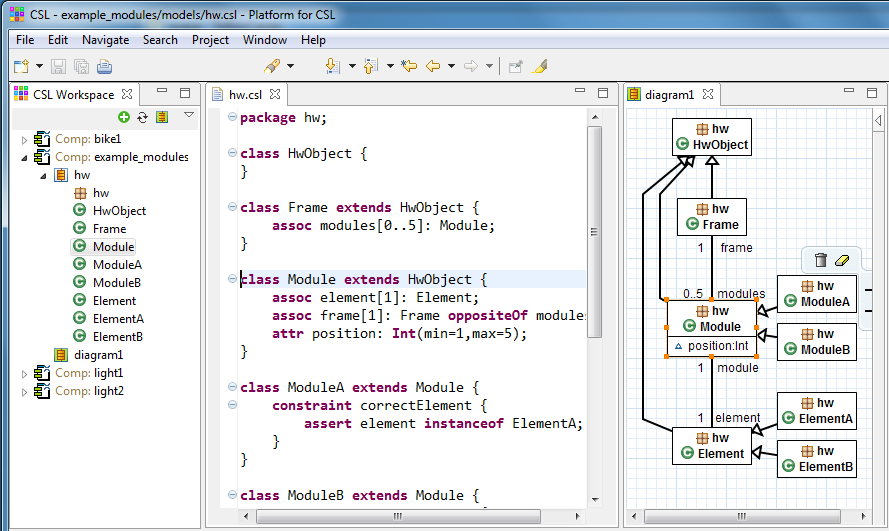Click the Next Annotation toolbar icon

coord(333,67)
